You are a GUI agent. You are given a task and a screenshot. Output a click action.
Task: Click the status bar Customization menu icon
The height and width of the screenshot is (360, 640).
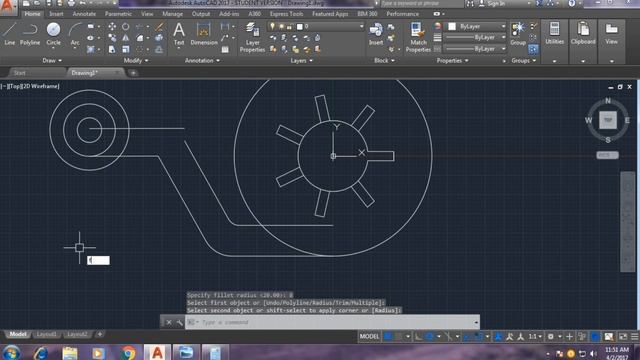635,337
